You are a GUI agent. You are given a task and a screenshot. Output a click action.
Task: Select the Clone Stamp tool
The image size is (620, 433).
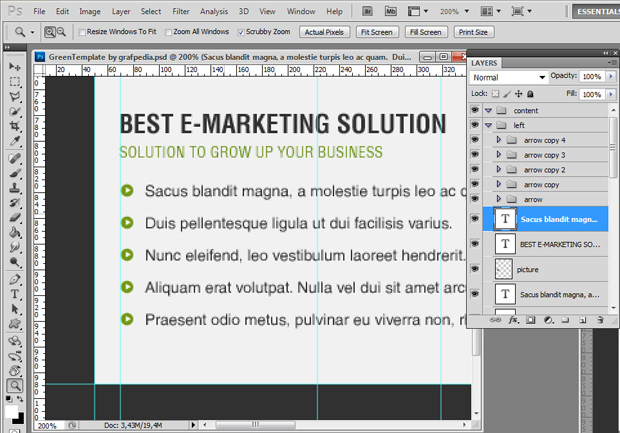[15, 188]
